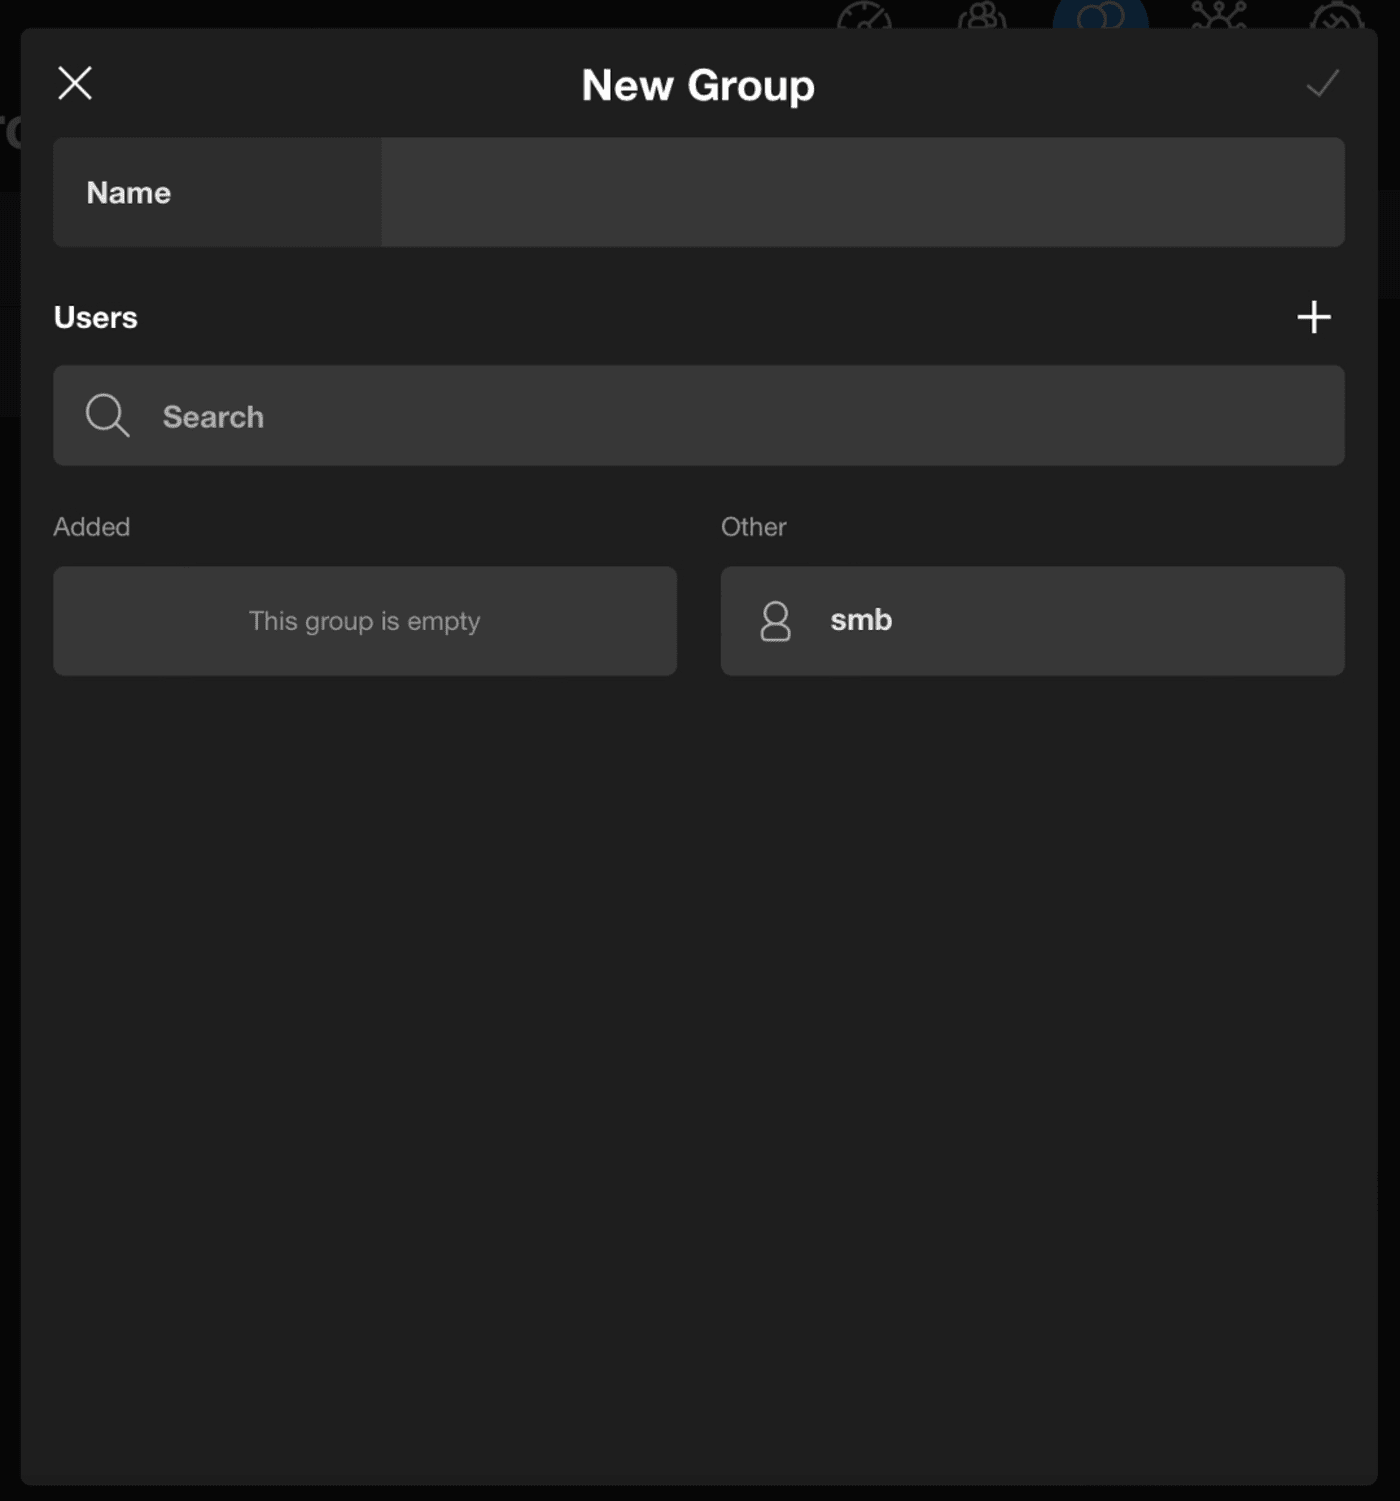Open the gear icon at top right

tap(1336, 15)
